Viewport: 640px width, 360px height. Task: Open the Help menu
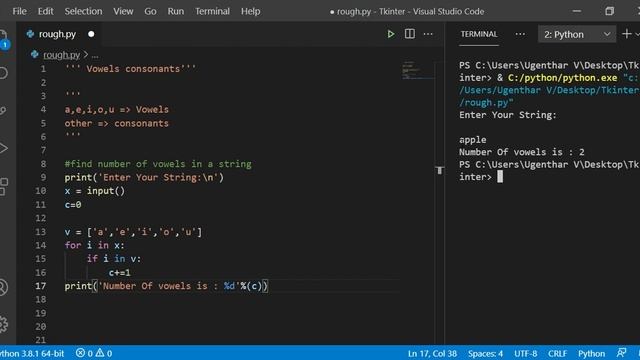[250, 11]
